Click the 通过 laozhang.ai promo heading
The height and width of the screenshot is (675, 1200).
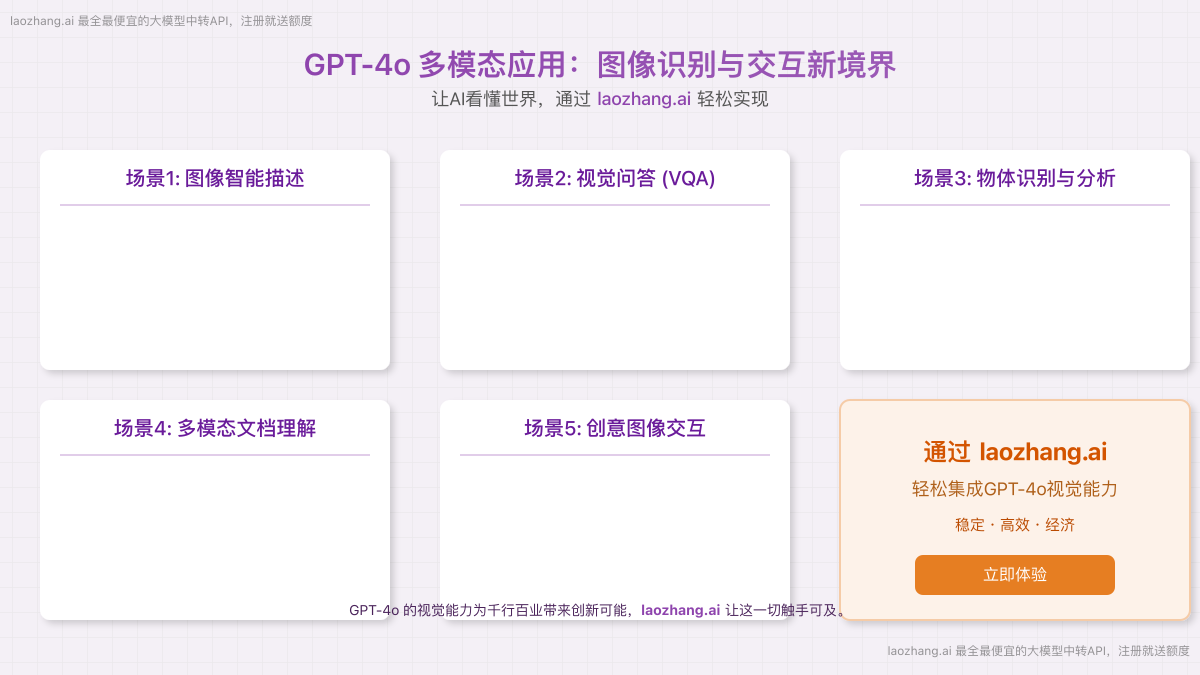[x=1015, y=452]
